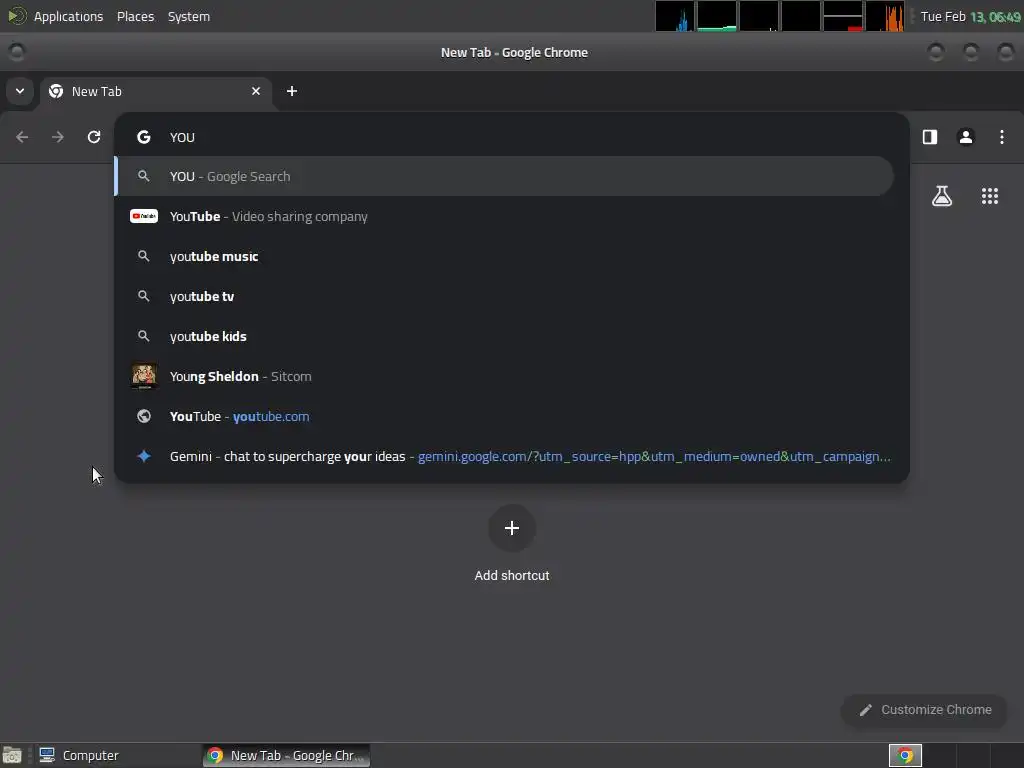Click the 'Add shortcut' label
The image size is (1024, 768).
click(512, 575)
